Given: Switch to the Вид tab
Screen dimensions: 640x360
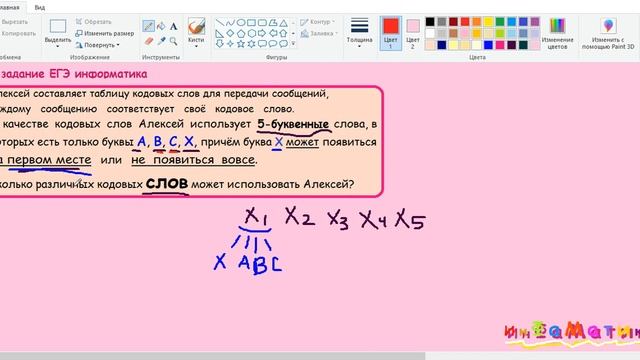Looking at the screenshot, I should point(40,7).
